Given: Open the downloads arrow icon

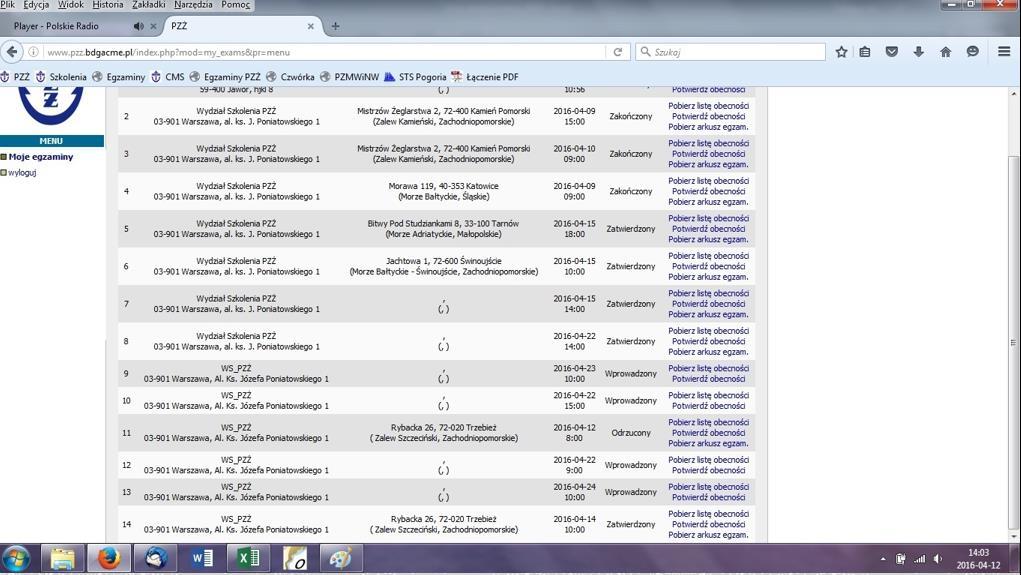Looking at the screenshot, I should point(919,51).
